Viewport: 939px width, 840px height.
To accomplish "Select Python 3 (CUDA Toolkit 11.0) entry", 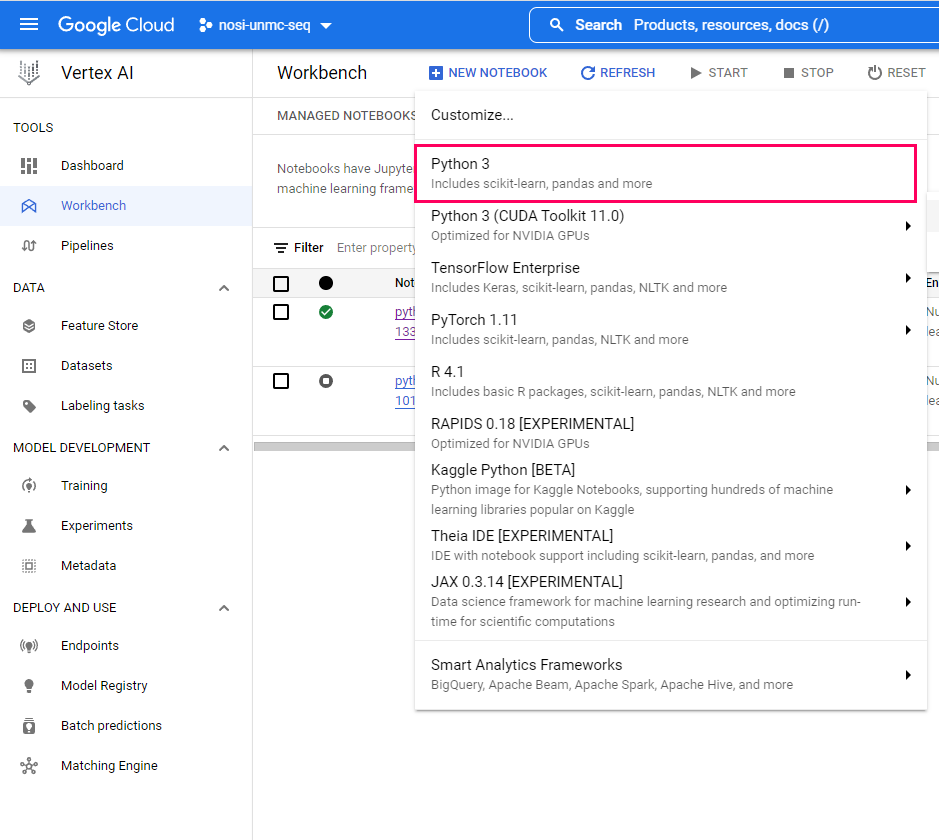I will coord(671,226).
